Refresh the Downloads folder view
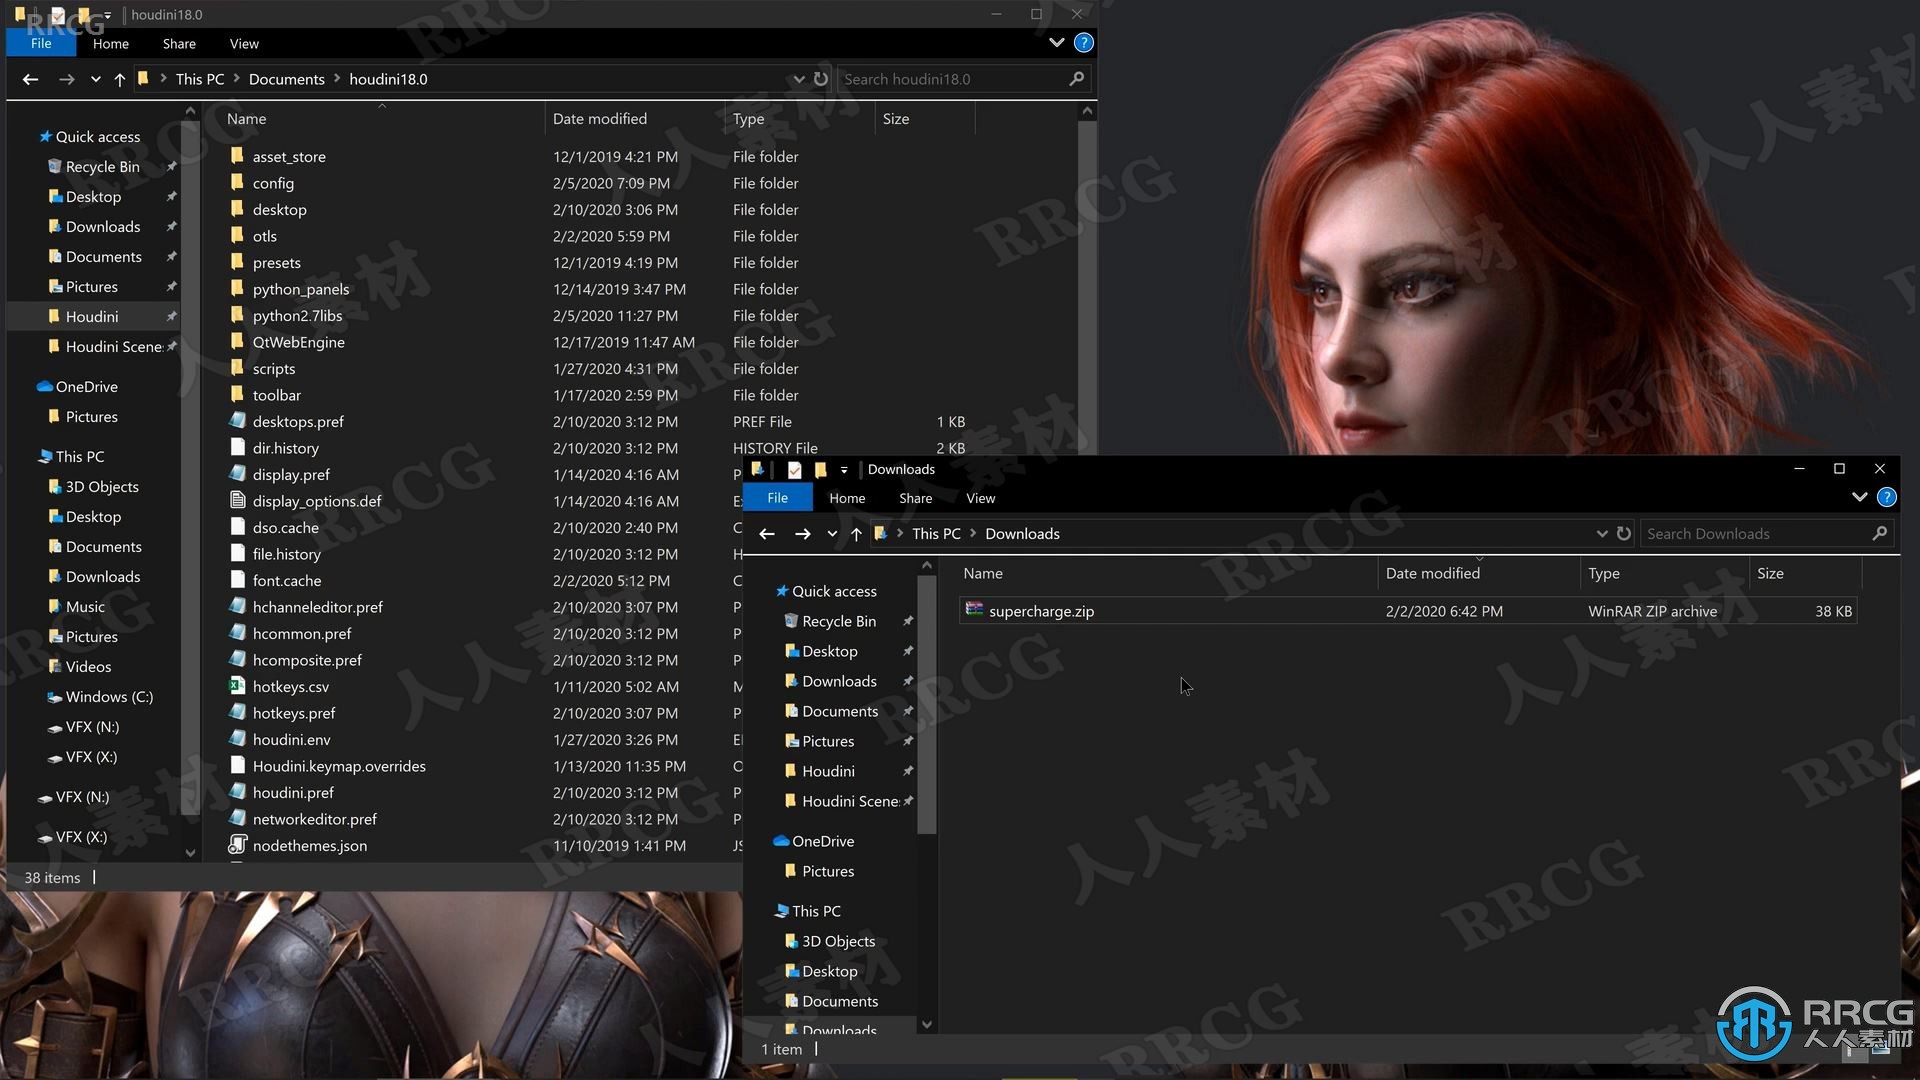1920x1080 pixels. click(x=1624, y=534)
